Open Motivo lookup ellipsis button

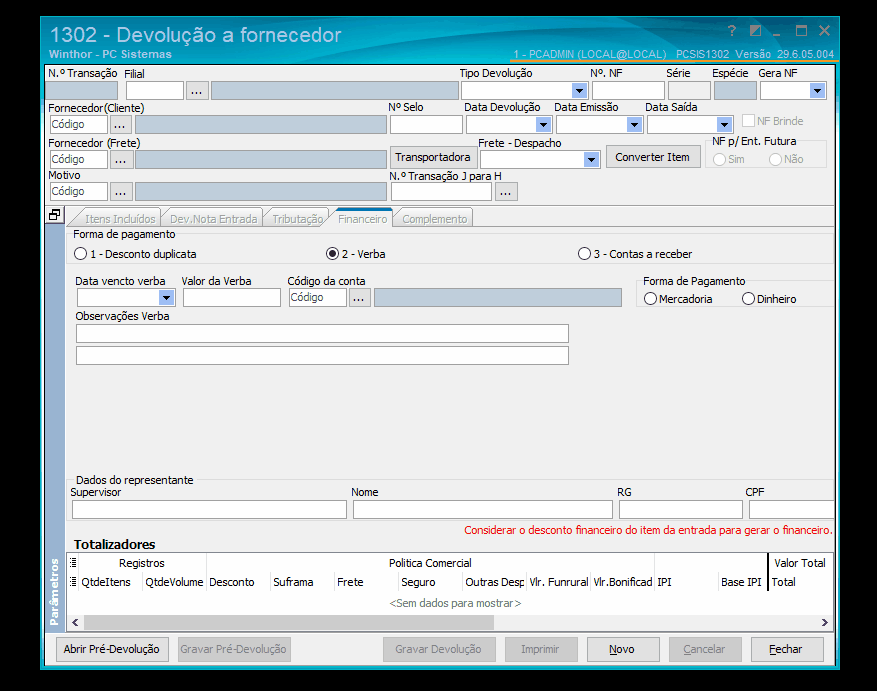point(121,191)
